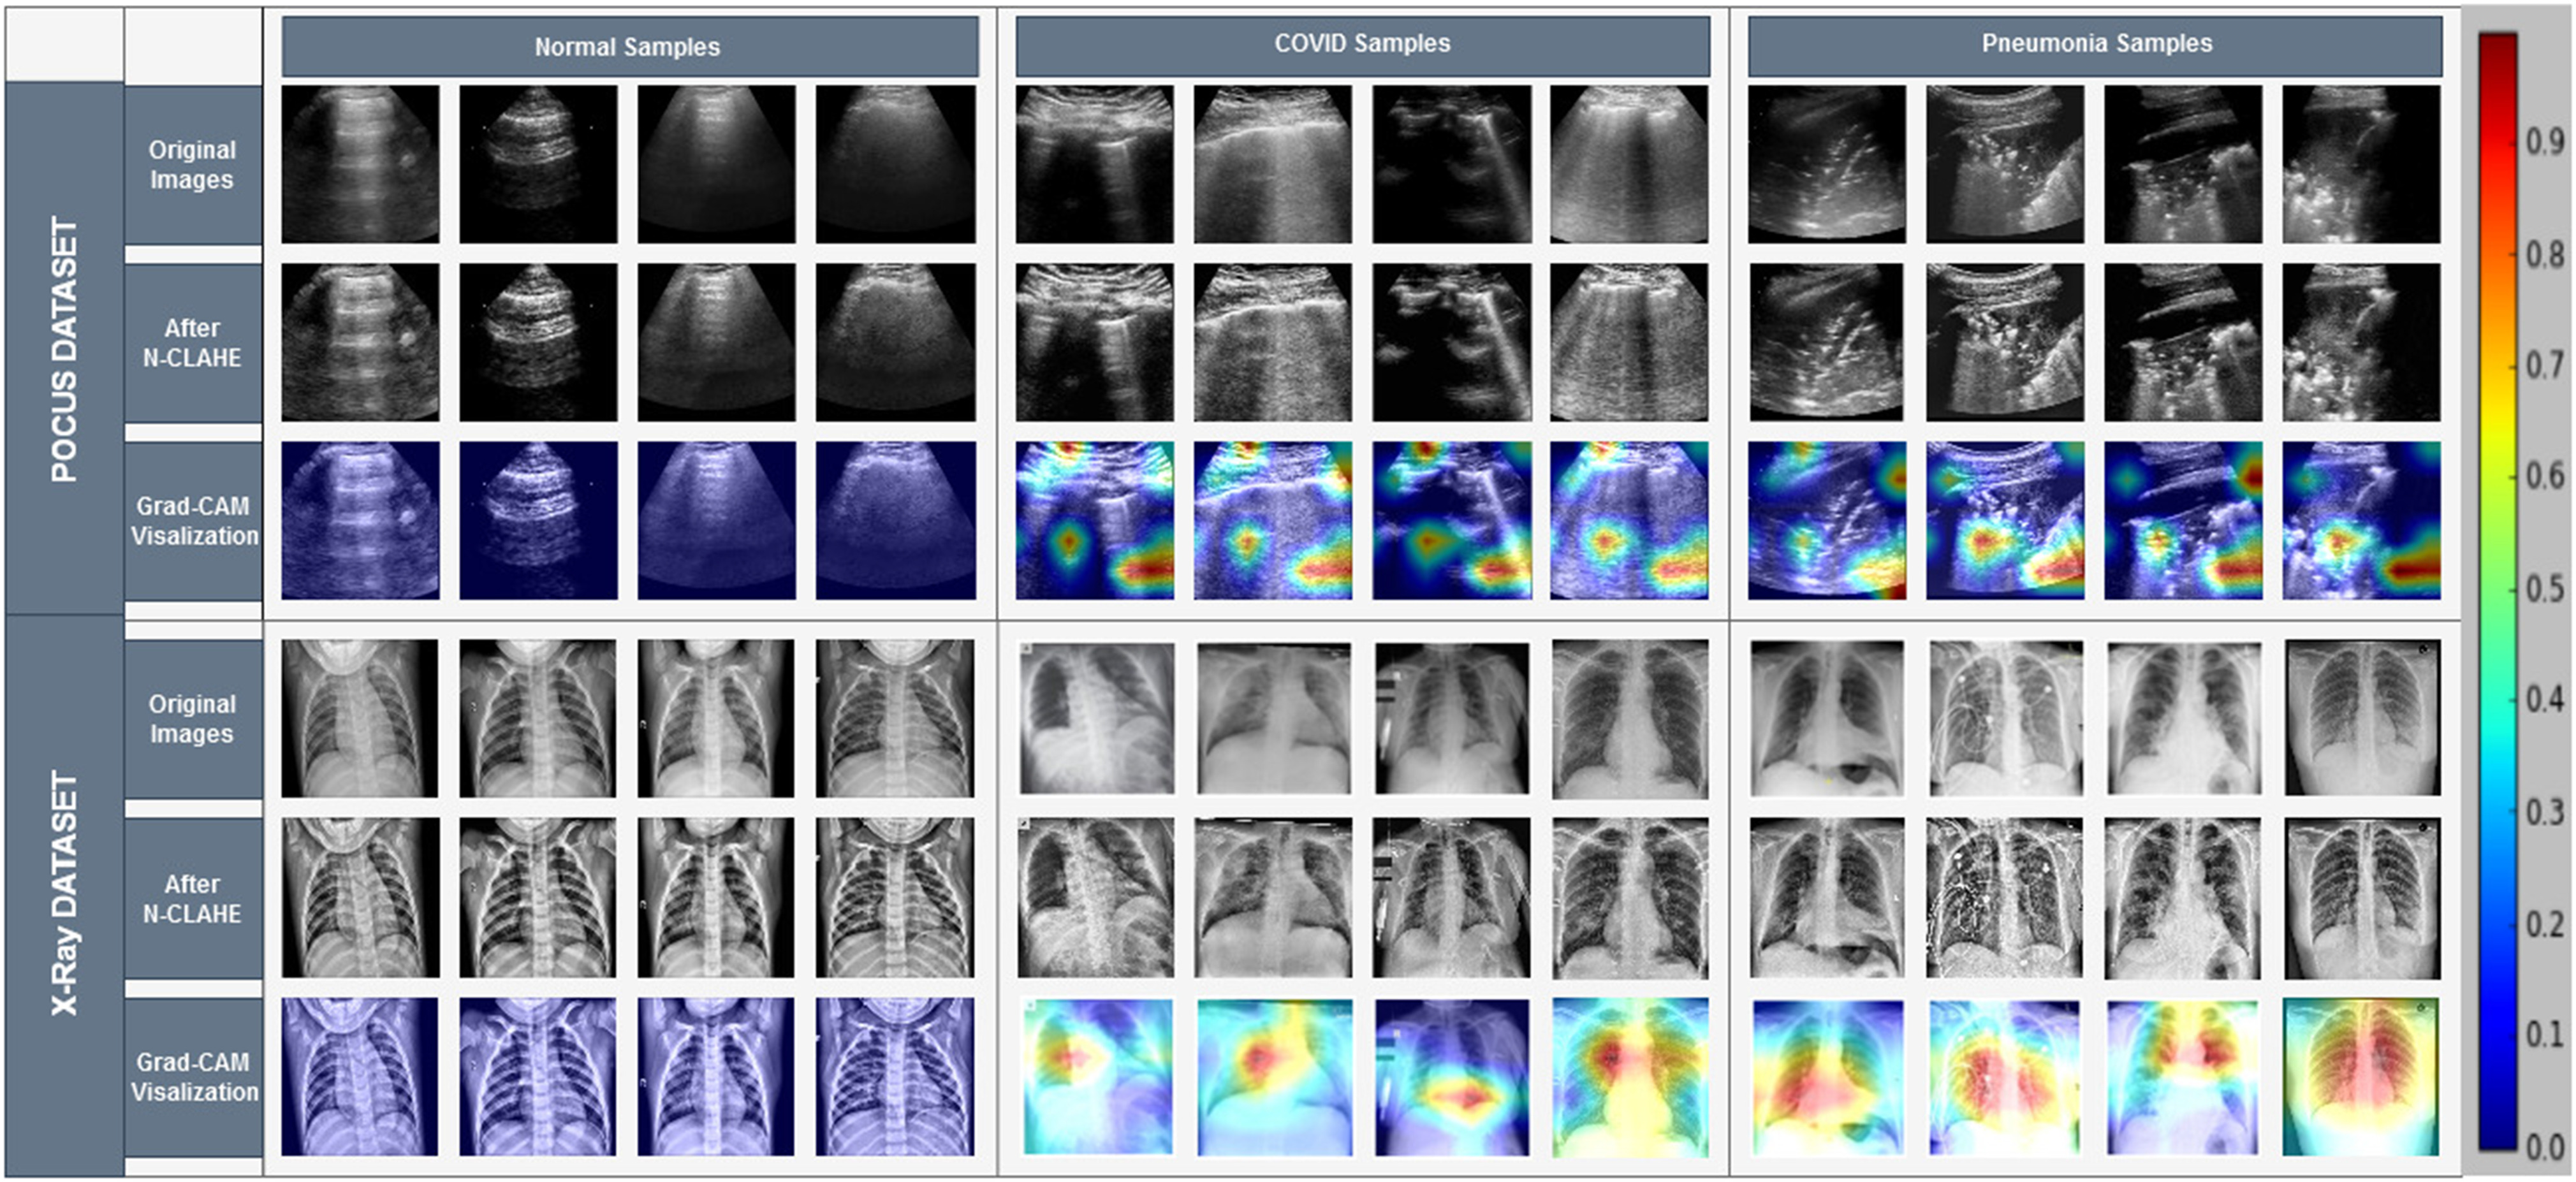This screenshot has width=2576, height=1182.
Task: Open fourth Normal POCUS Grad-CAM image
Action: point(895,520)
